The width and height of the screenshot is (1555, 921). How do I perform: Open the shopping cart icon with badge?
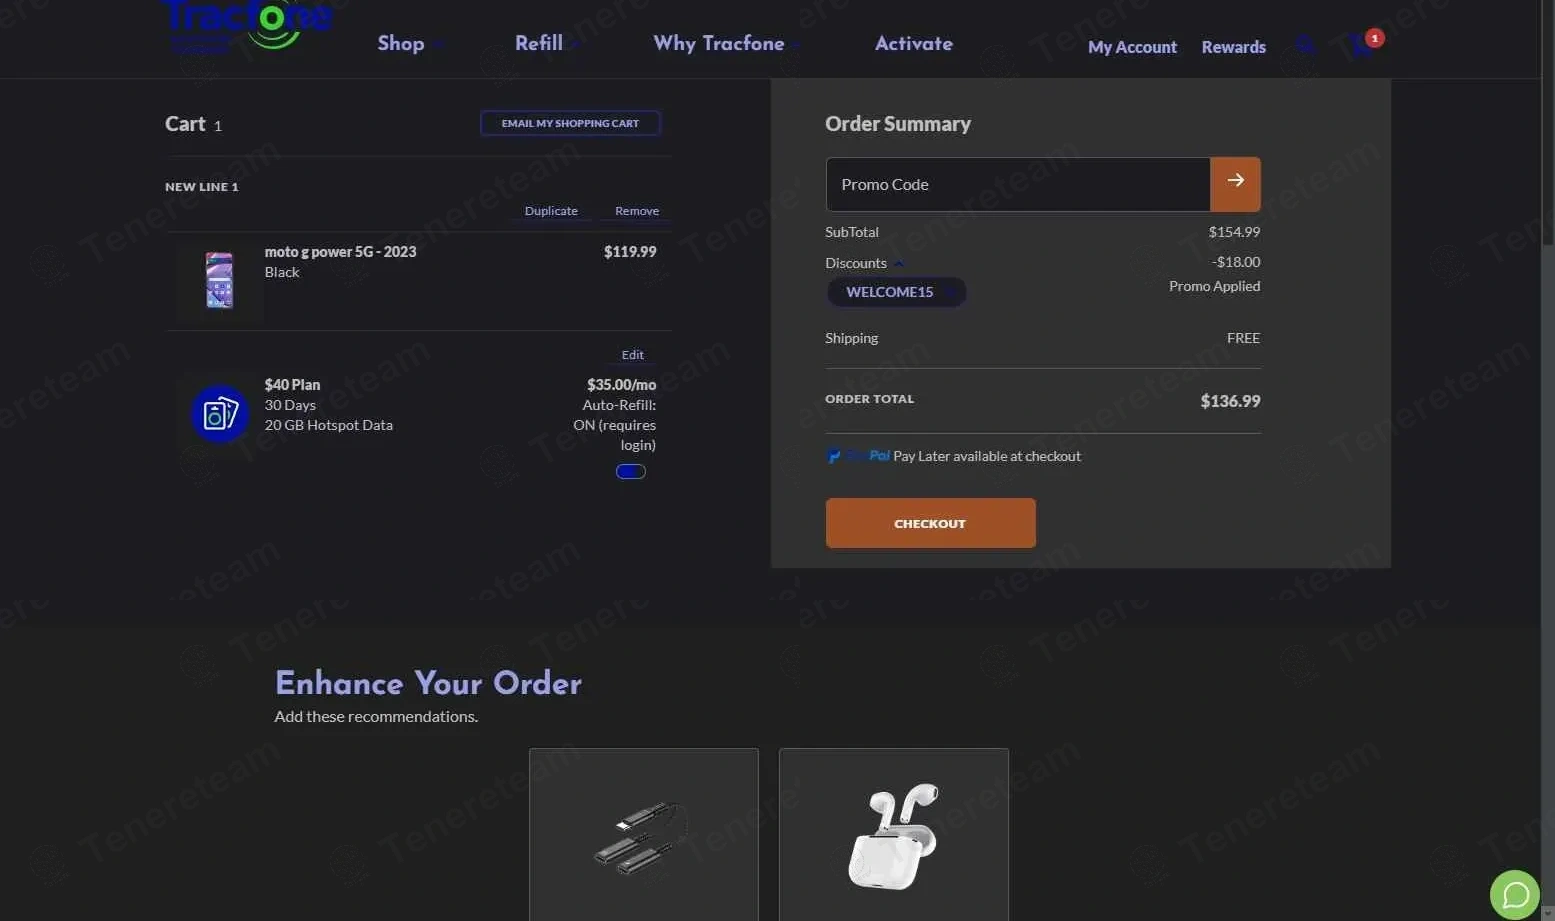[1364, 44]
